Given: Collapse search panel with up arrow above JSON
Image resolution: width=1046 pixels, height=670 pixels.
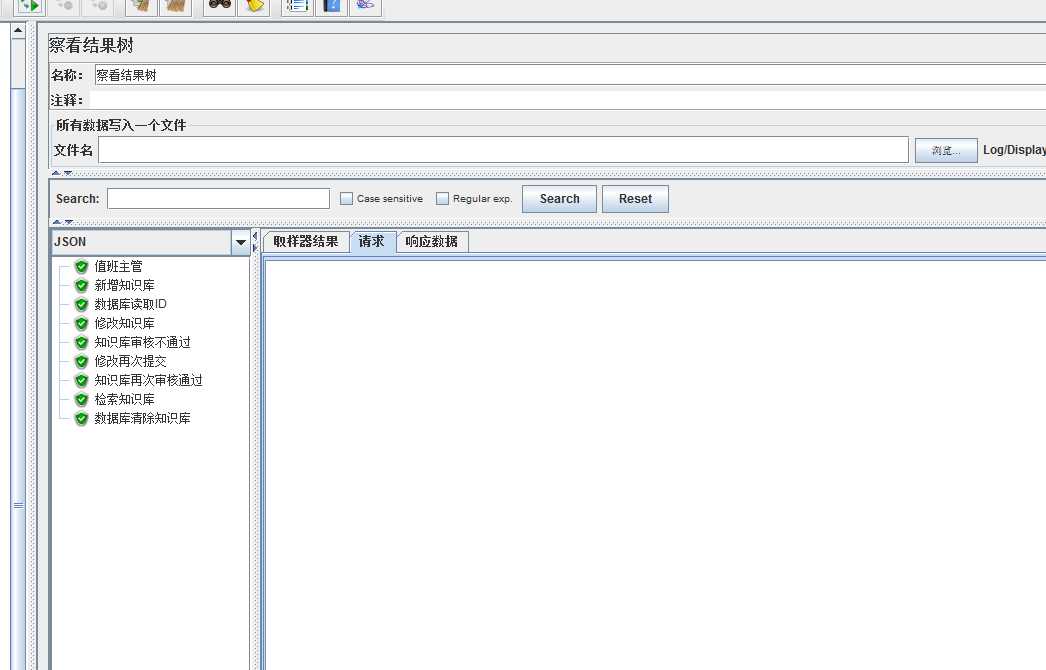Looking at the screenshot, I should pos(57,222).
